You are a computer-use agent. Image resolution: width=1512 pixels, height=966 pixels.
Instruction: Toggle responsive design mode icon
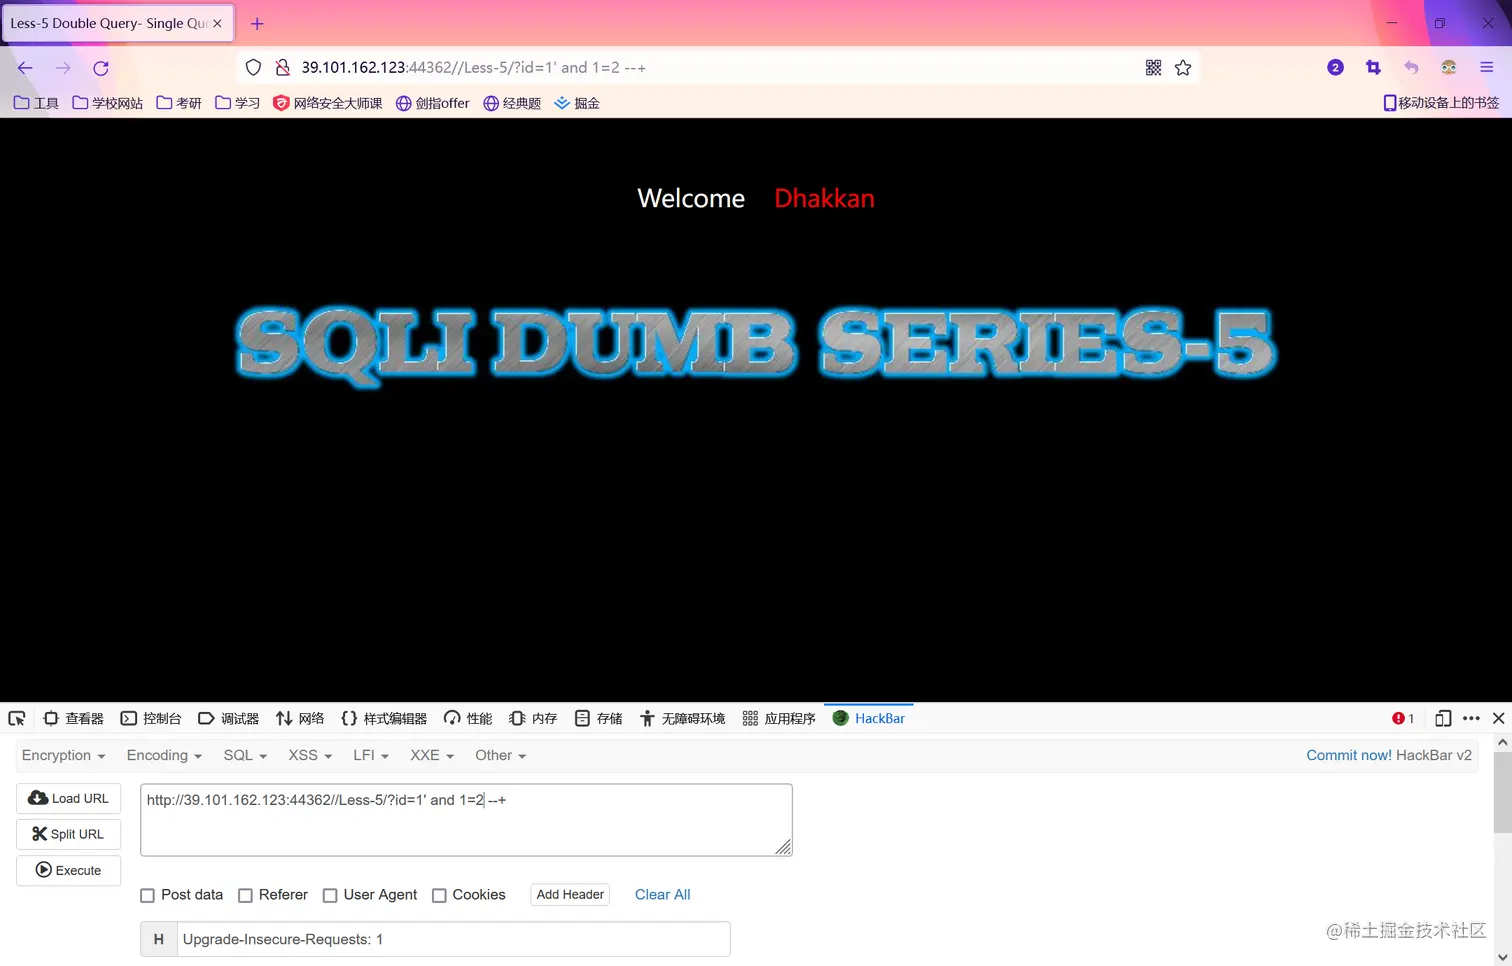[1443, 719]
